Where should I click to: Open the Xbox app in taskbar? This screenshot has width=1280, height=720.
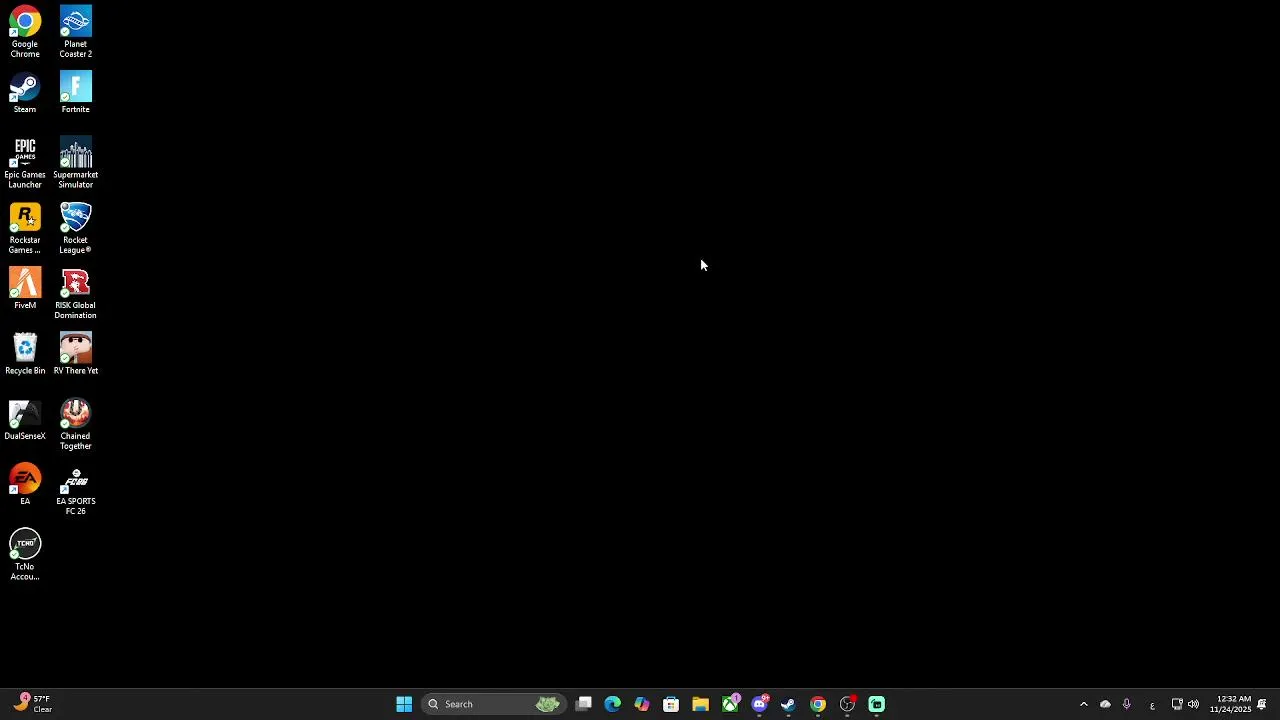(x=730, y=704)
